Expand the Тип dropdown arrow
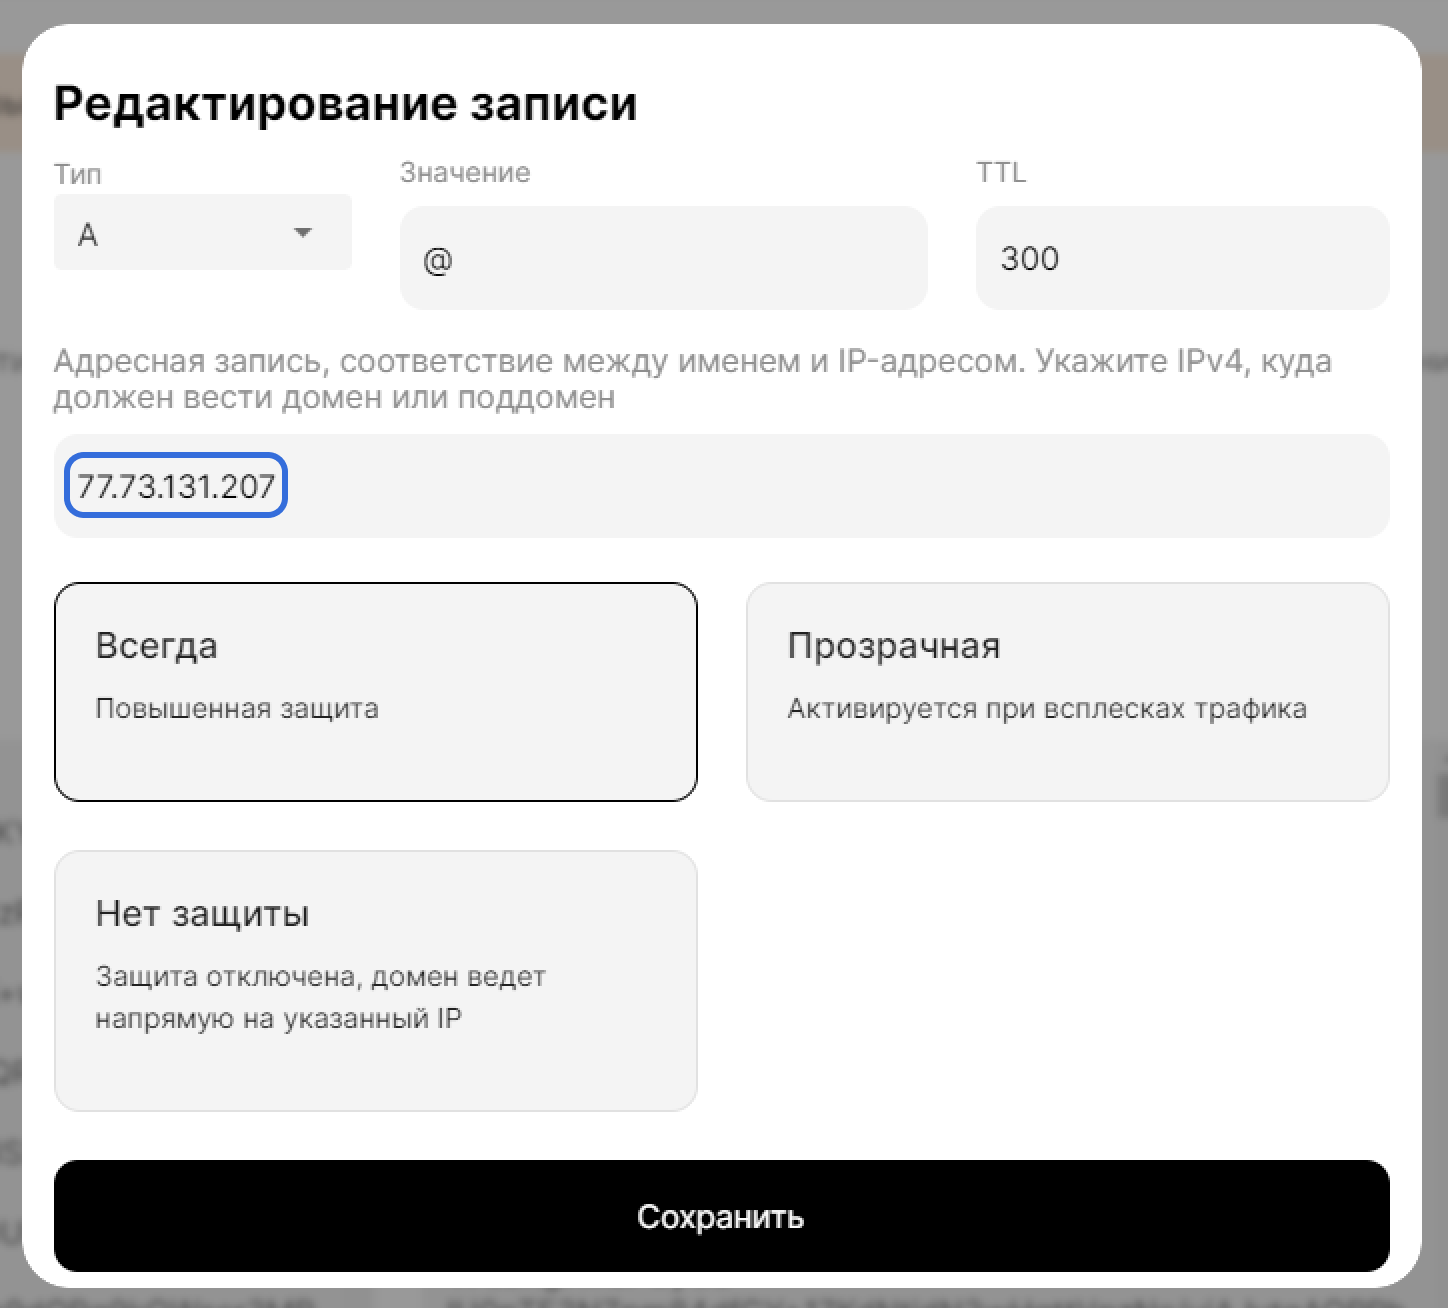Viewport: 1448px width, 1308px height. click(302, 233)
